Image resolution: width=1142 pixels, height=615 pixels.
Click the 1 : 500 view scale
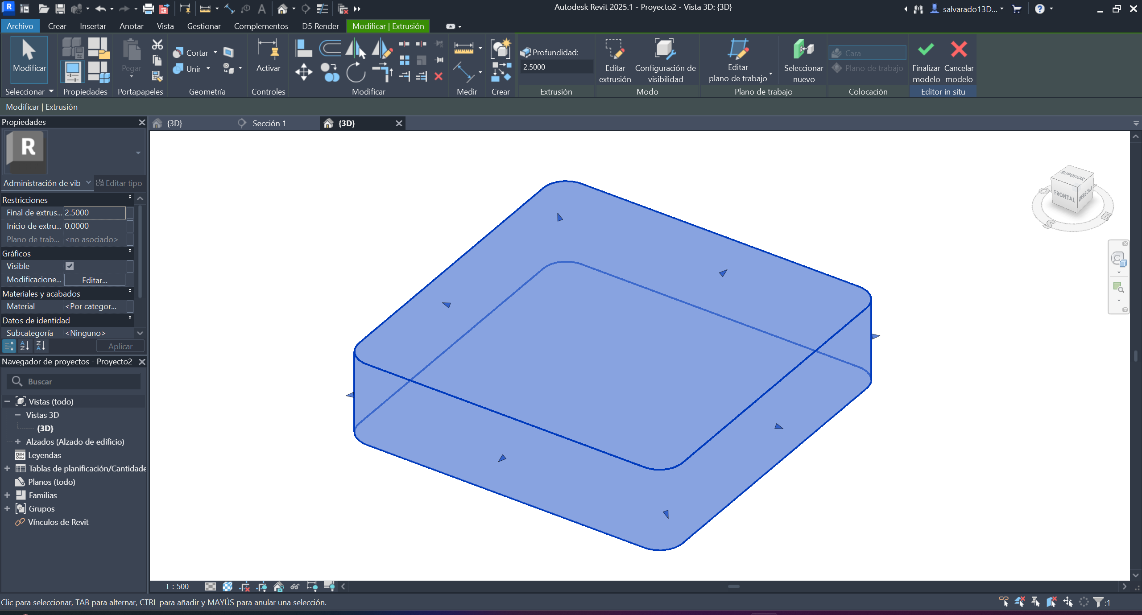(177, 587)
